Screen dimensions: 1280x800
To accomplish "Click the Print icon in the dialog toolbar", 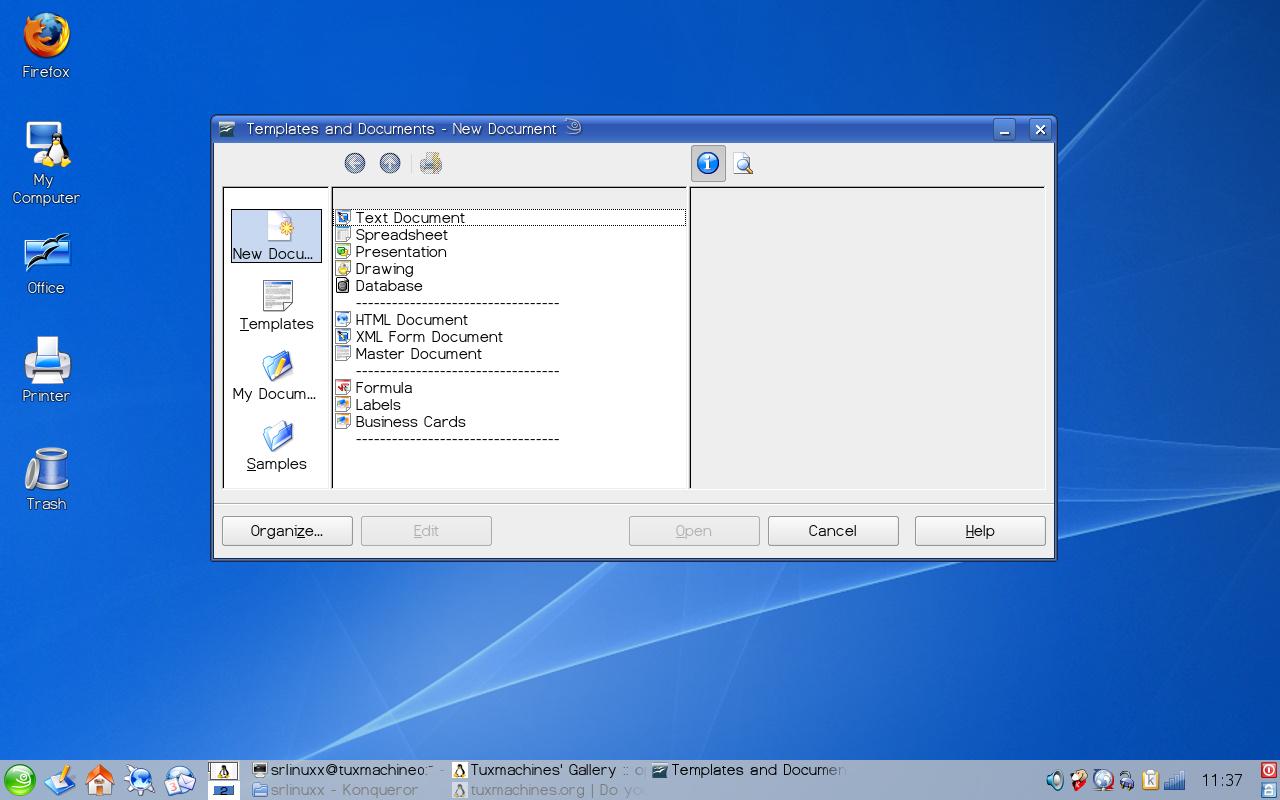I will click(431, 163).
